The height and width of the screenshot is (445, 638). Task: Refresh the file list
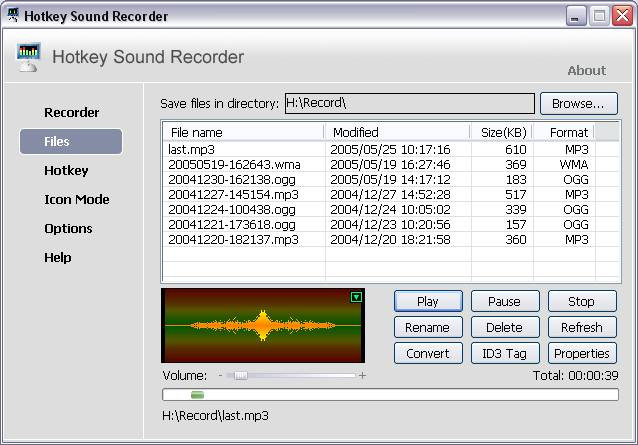pyautogui.click(x=582, y=327)
